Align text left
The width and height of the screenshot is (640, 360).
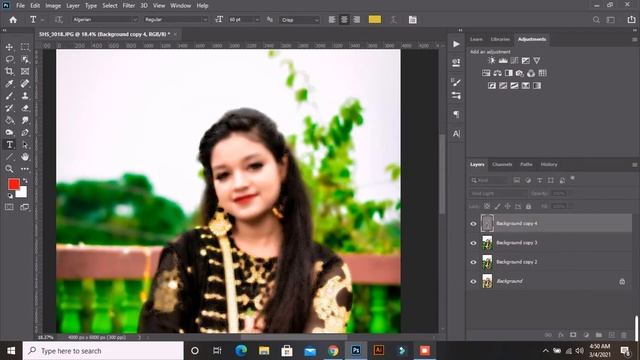(x=332, y=20)
